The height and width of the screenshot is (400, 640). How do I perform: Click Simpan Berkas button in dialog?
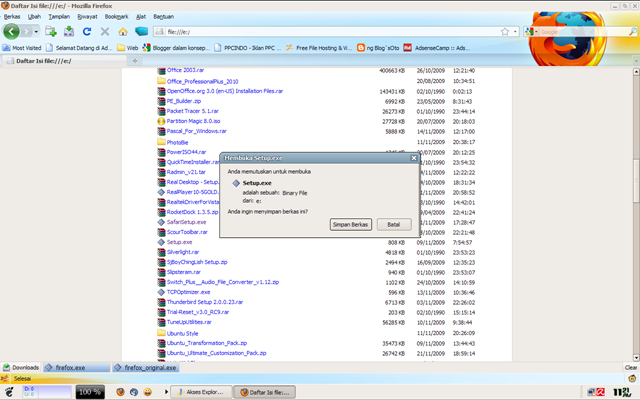click(351, 224)
